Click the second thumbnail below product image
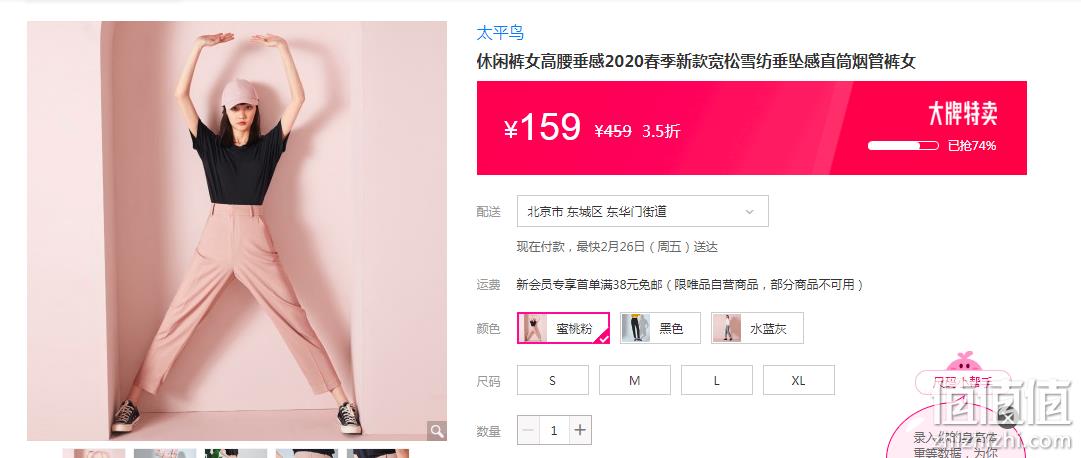 pos(165,453)
